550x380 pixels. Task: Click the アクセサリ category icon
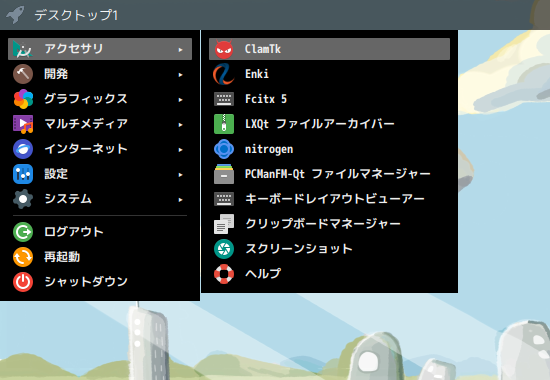tap(23, 49)
